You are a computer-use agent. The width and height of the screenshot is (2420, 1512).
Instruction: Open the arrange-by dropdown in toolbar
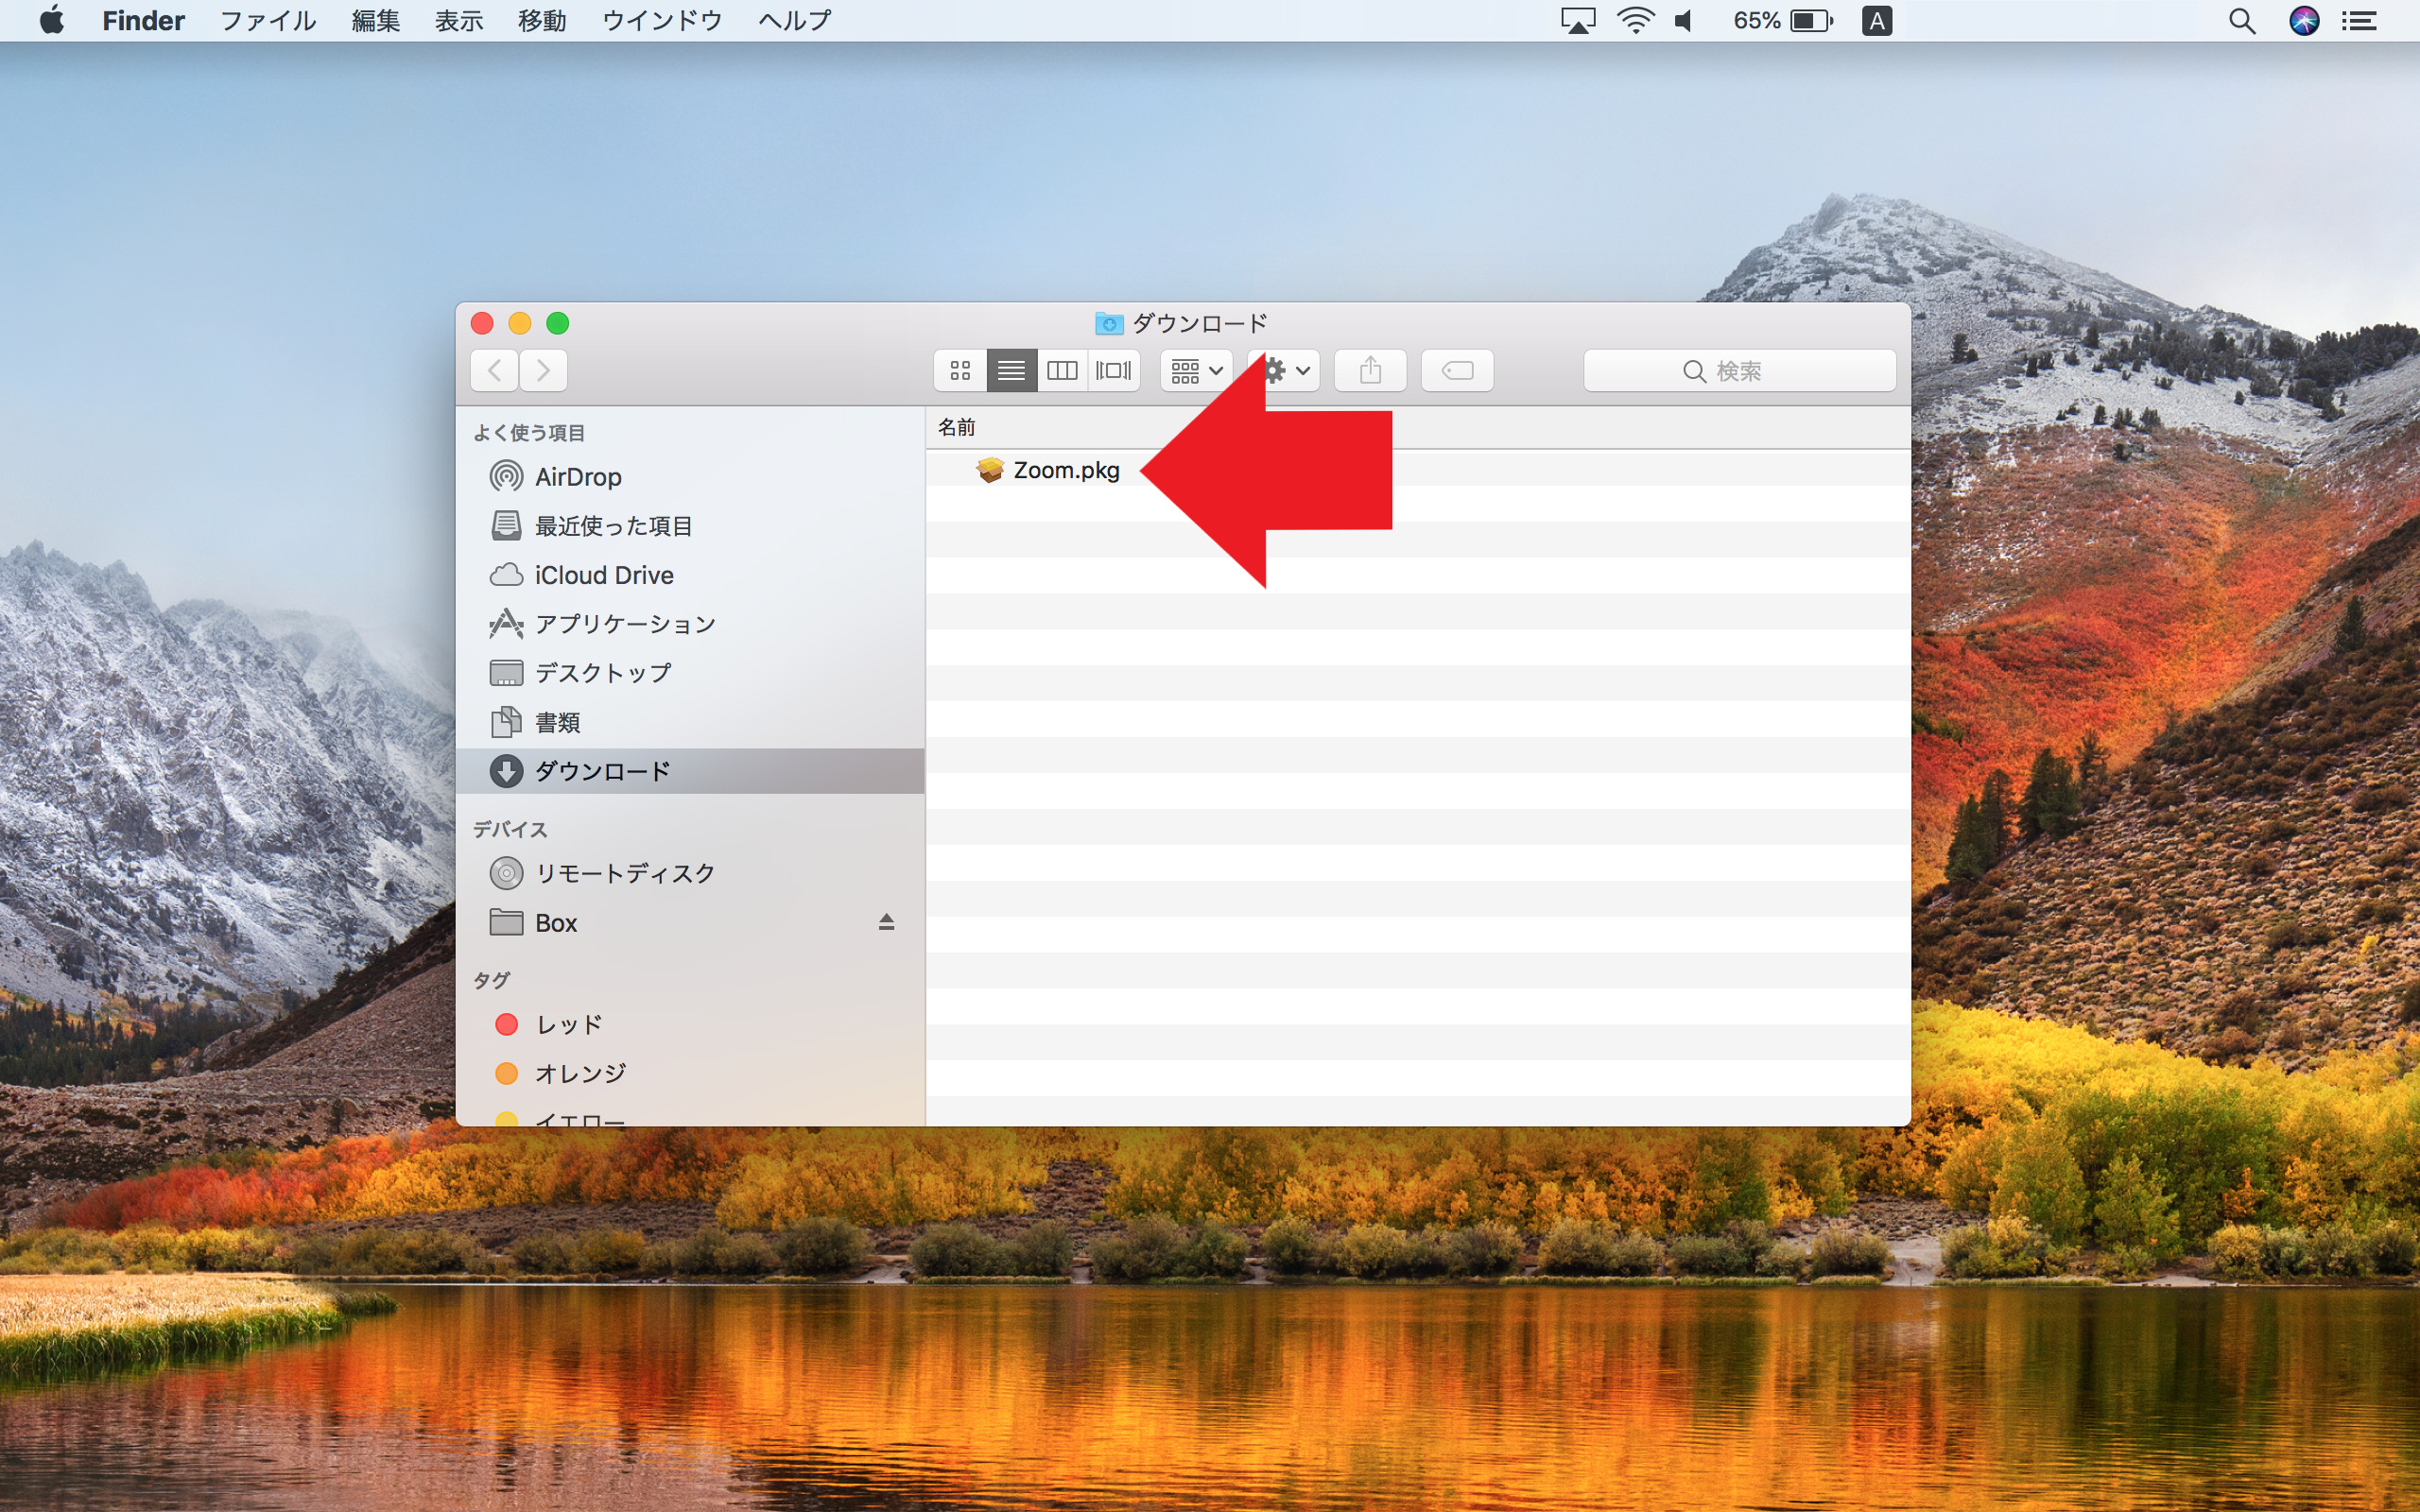(1196, 371)
